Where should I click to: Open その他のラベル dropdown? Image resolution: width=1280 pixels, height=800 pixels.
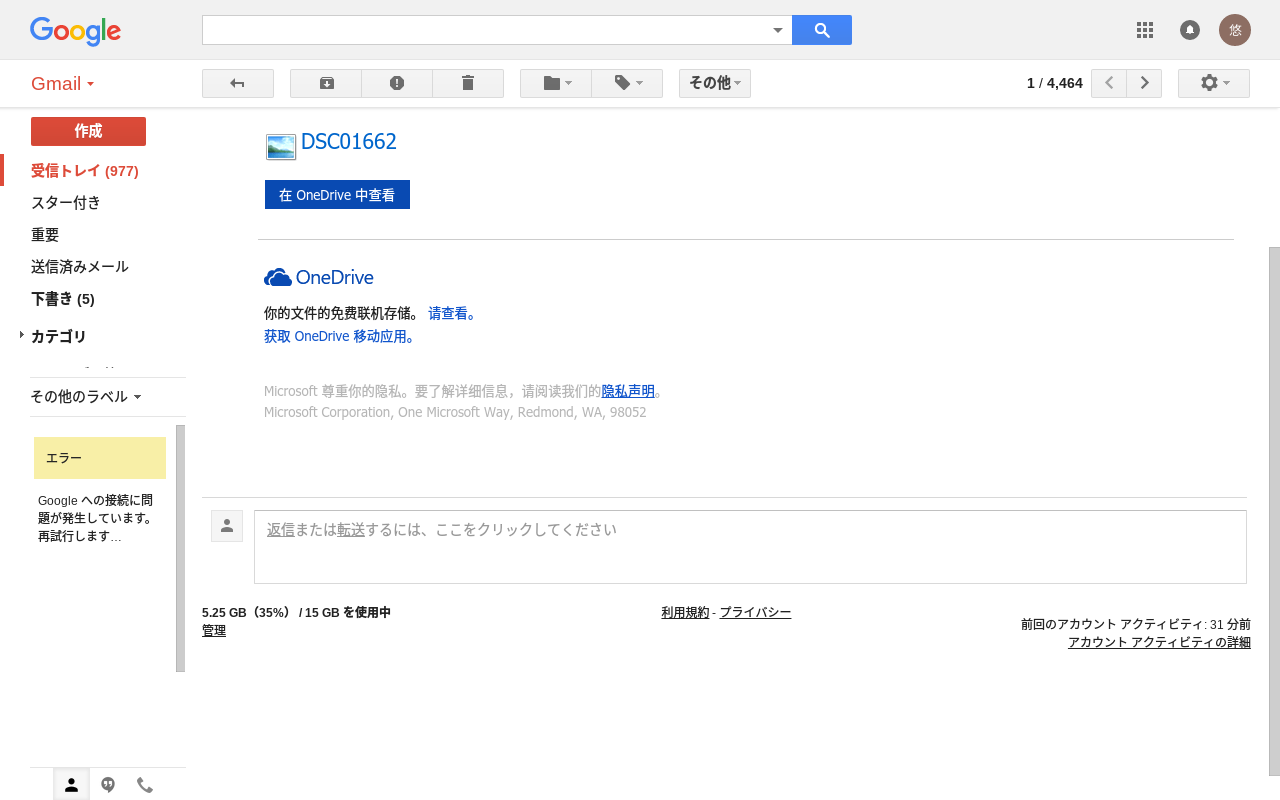(x=85, y=396)
